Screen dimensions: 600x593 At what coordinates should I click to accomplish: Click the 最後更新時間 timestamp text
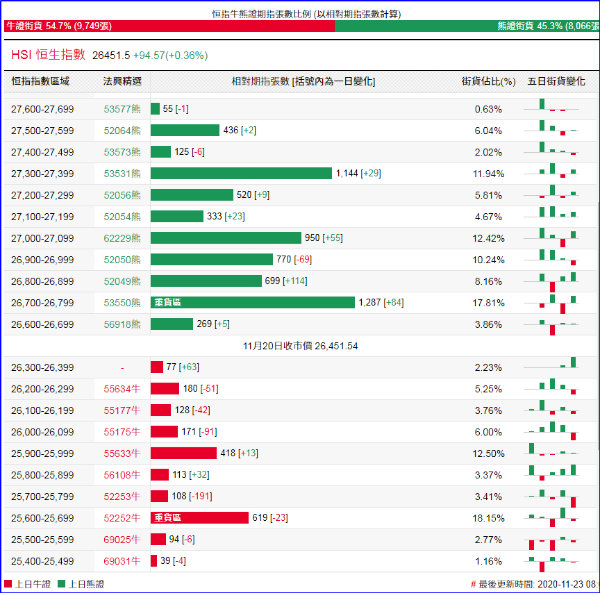tap(536, 584)
